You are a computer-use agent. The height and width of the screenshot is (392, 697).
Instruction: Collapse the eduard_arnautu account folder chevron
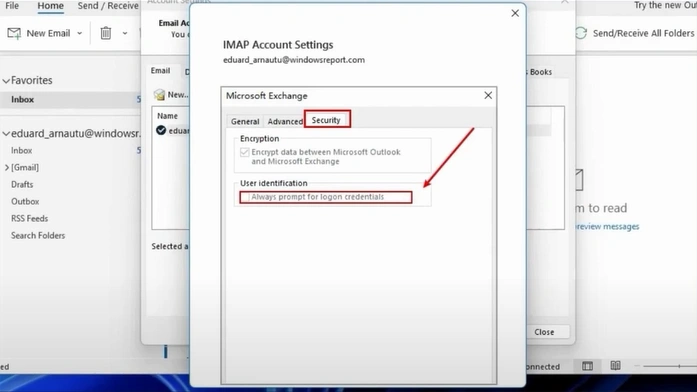(6, 133)
